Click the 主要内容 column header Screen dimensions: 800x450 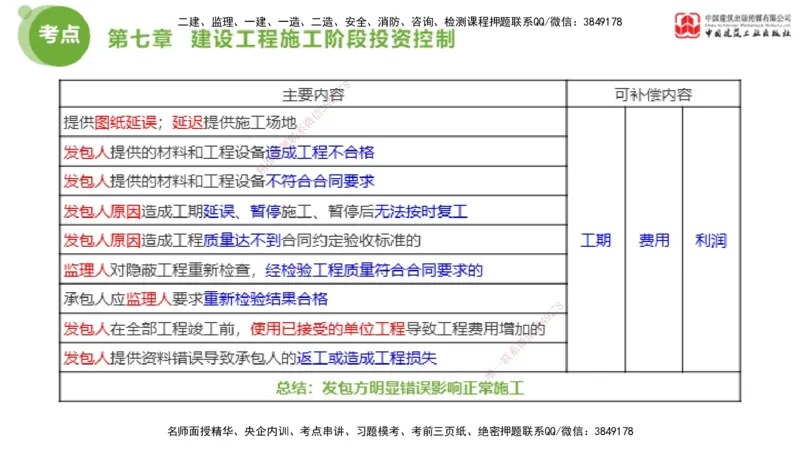(x=313, y=94)
